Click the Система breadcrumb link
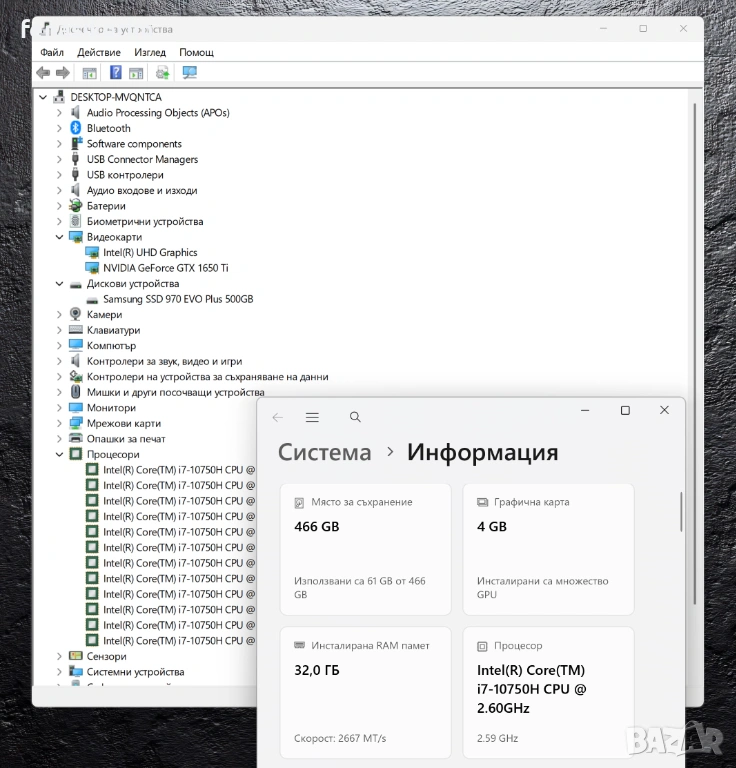Screen dimensions: 736x768 (324, 452)
